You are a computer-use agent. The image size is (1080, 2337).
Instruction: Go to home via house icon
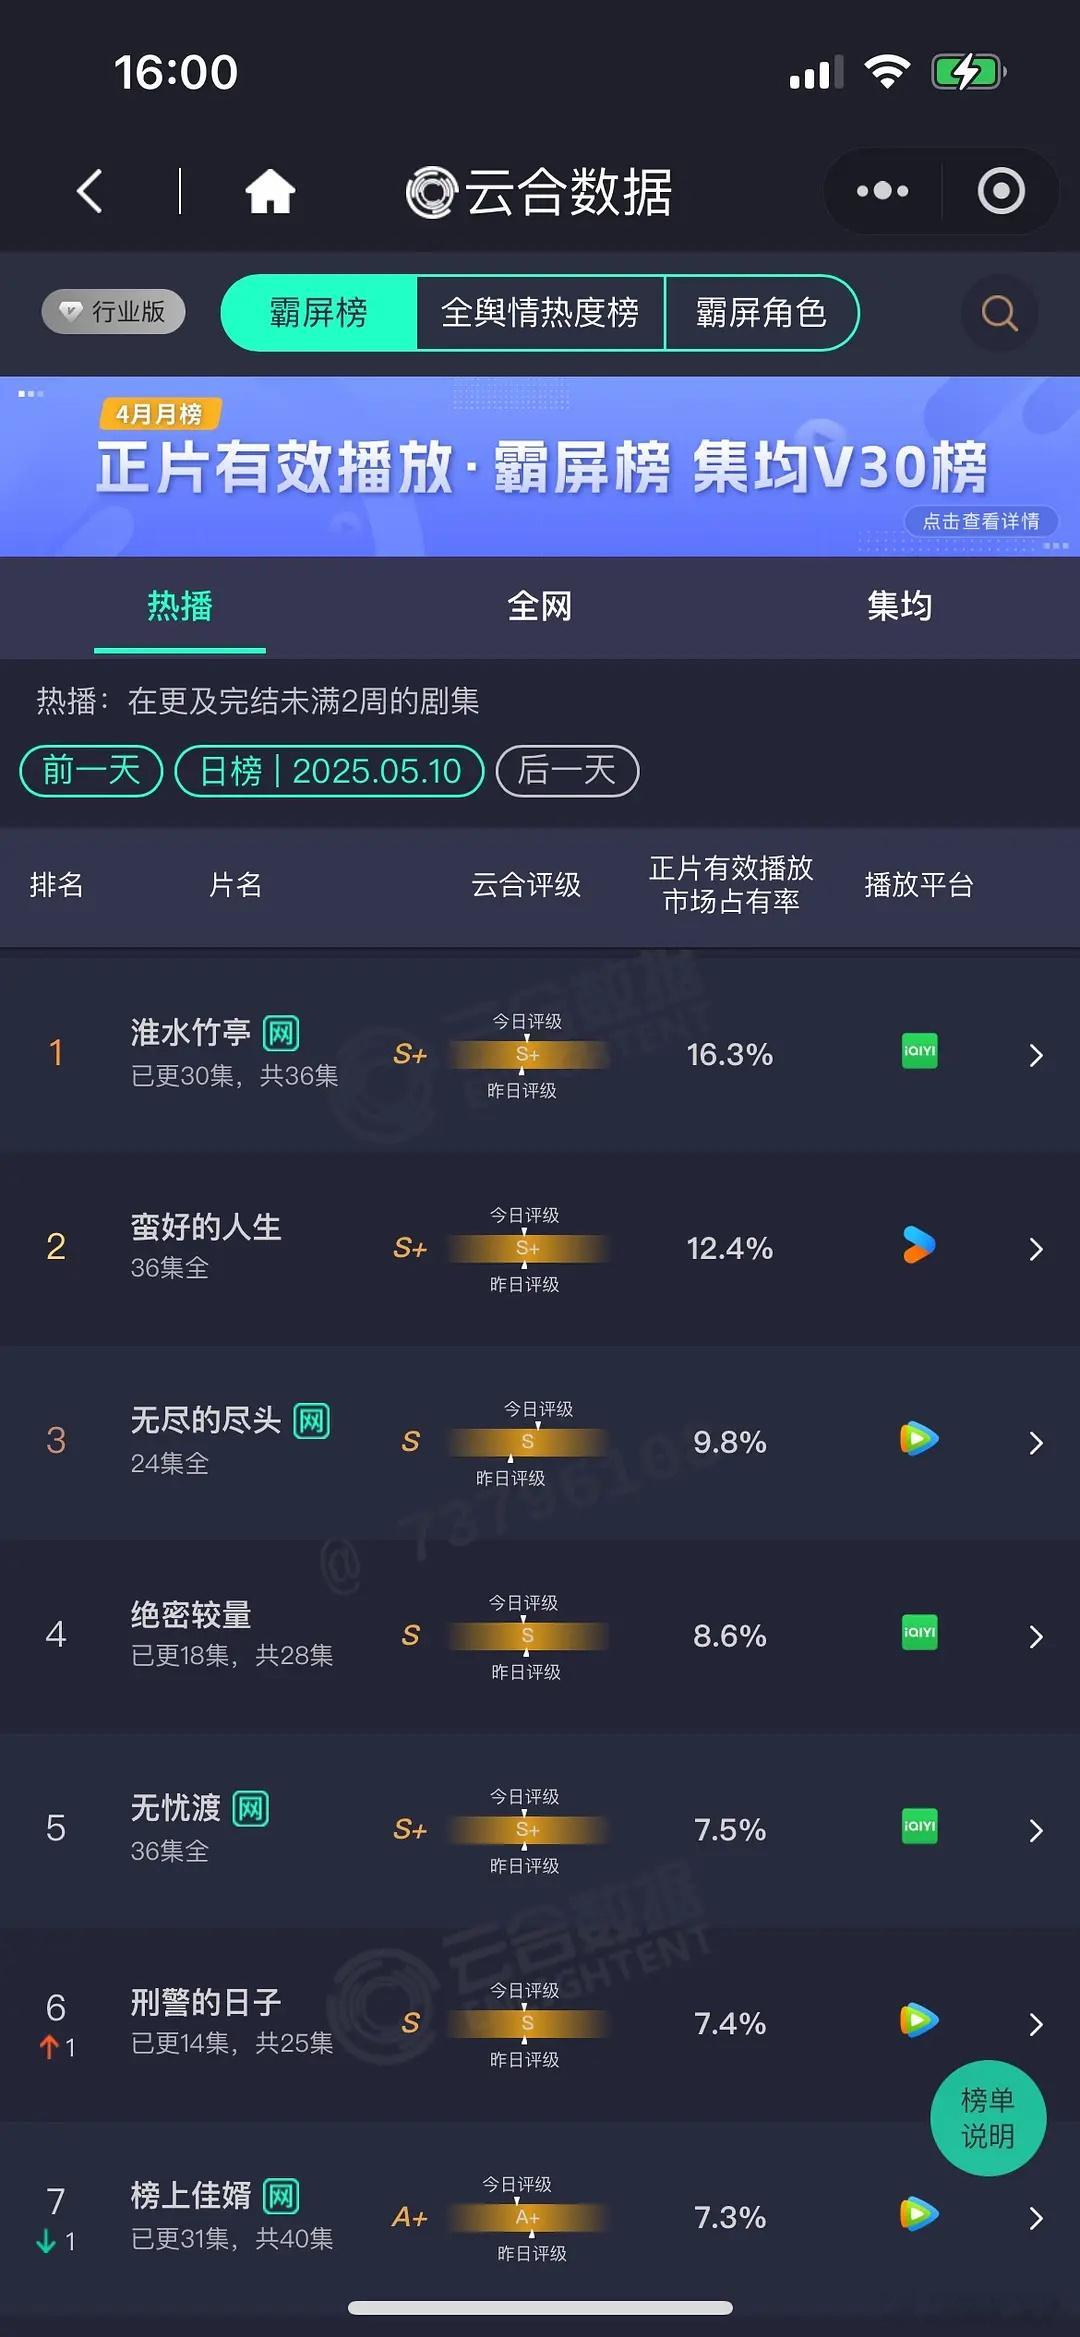tap(270, 190)
